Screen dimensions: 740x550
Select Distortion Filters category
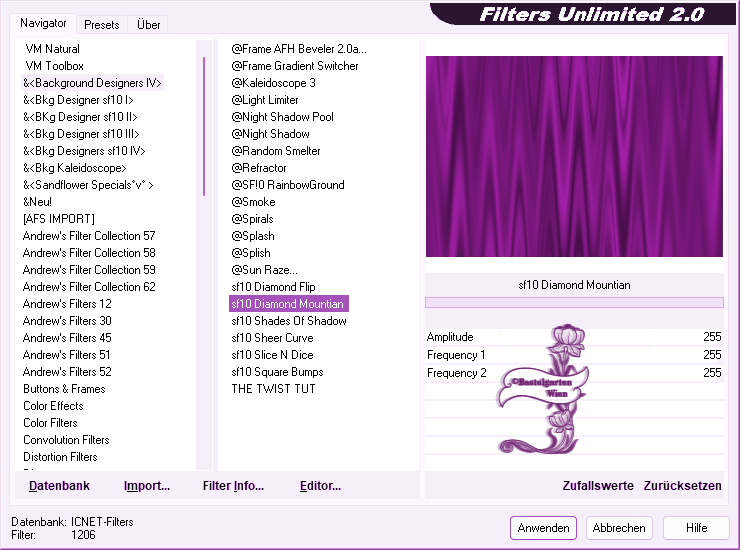point(60,457)
